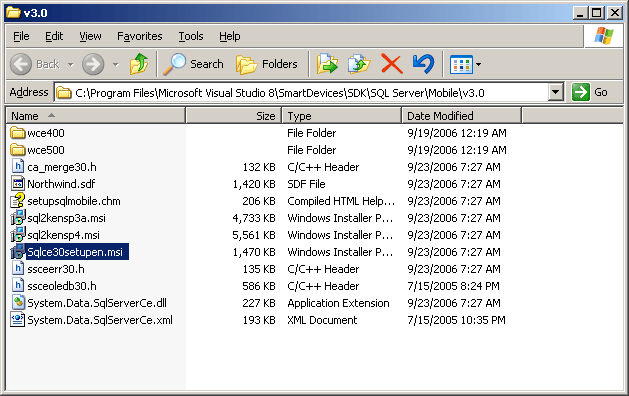Click the Sqlce30setupen.msi installer icon
This screenshot has height=396, width=629.
pyautogui.click(x=18, y=252)
